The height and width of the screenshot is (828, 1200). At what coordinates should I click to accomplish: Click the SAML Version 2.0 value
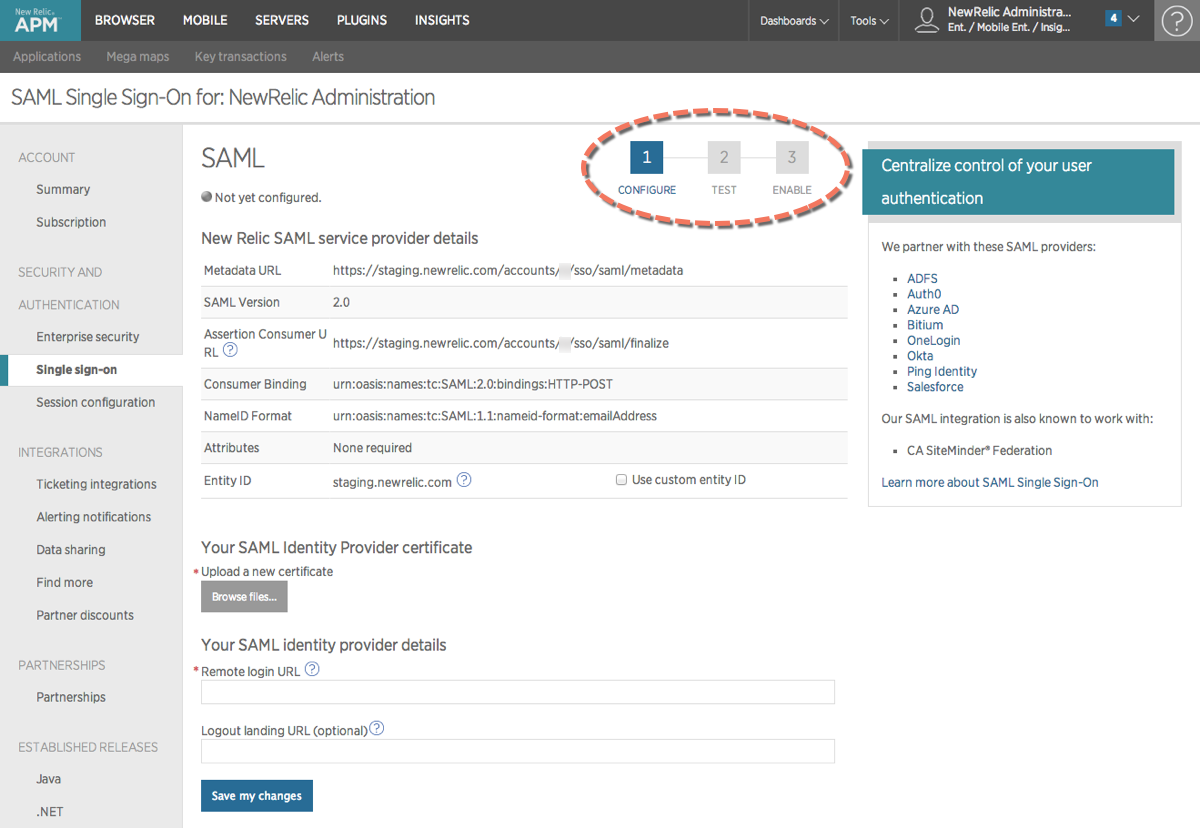(342, 302)
